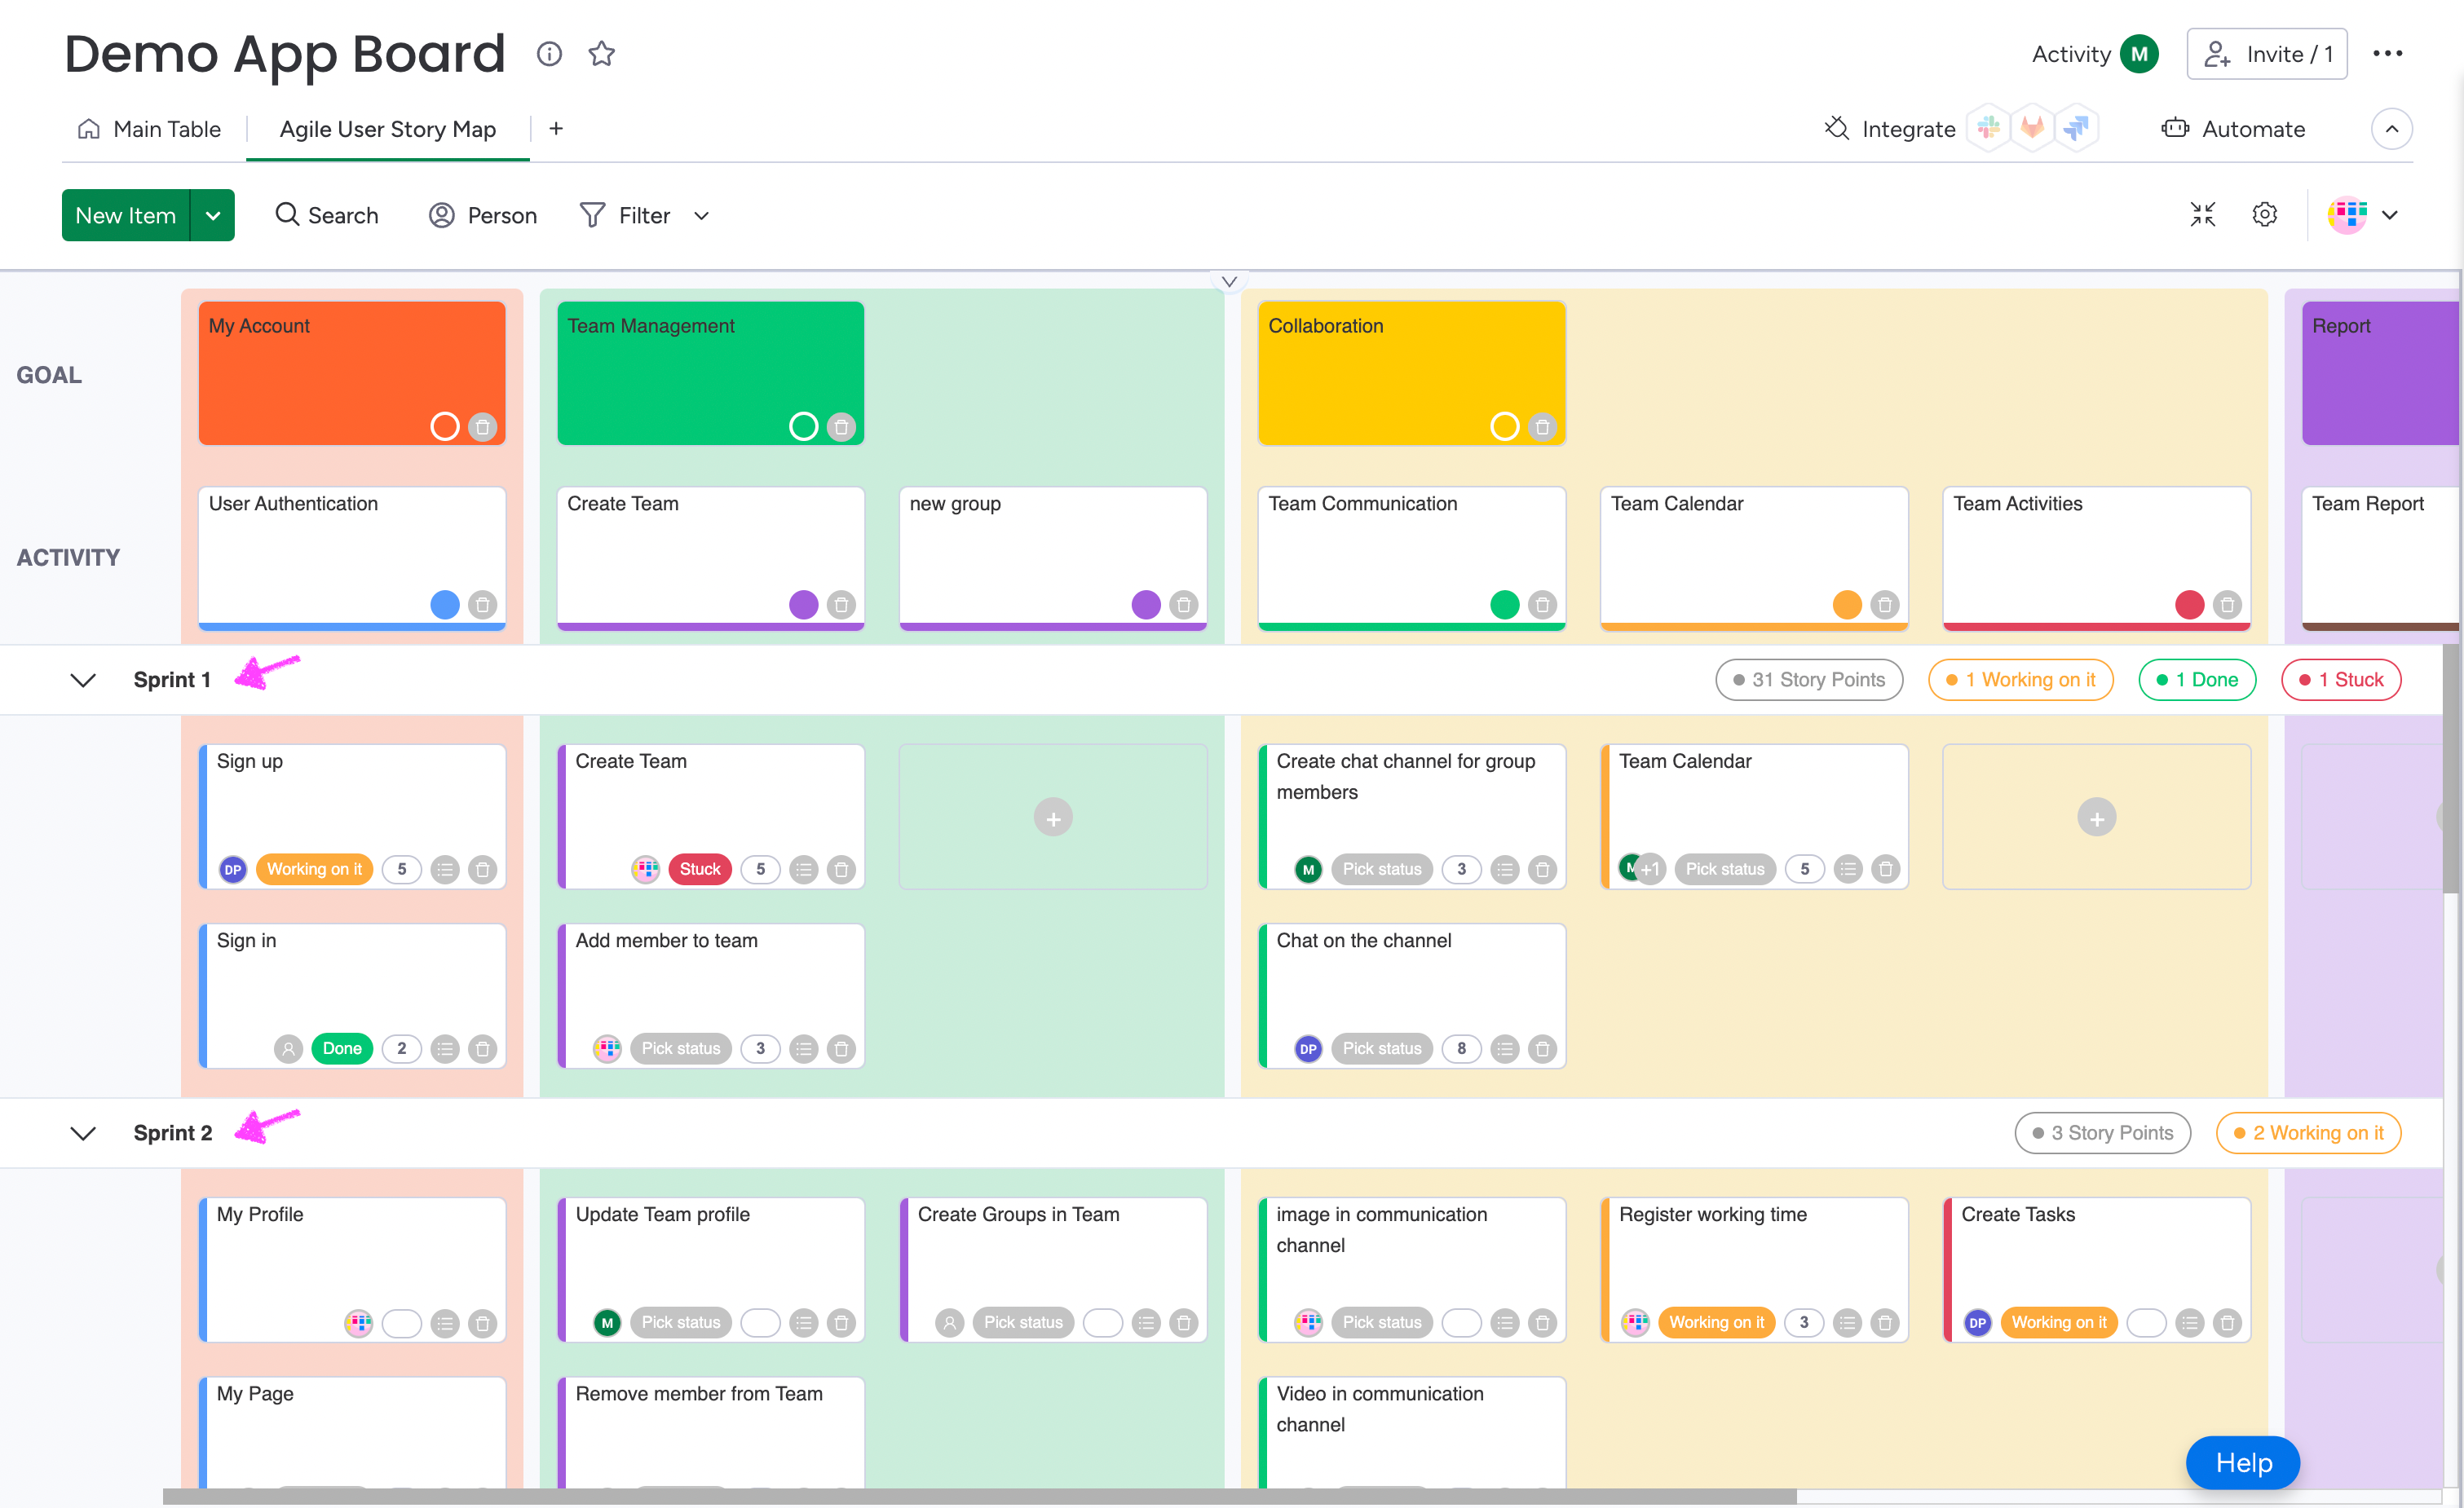Click the Jira integration icon
The width and height of the screenshot is (2464, 1508).
click(2076, 128)
